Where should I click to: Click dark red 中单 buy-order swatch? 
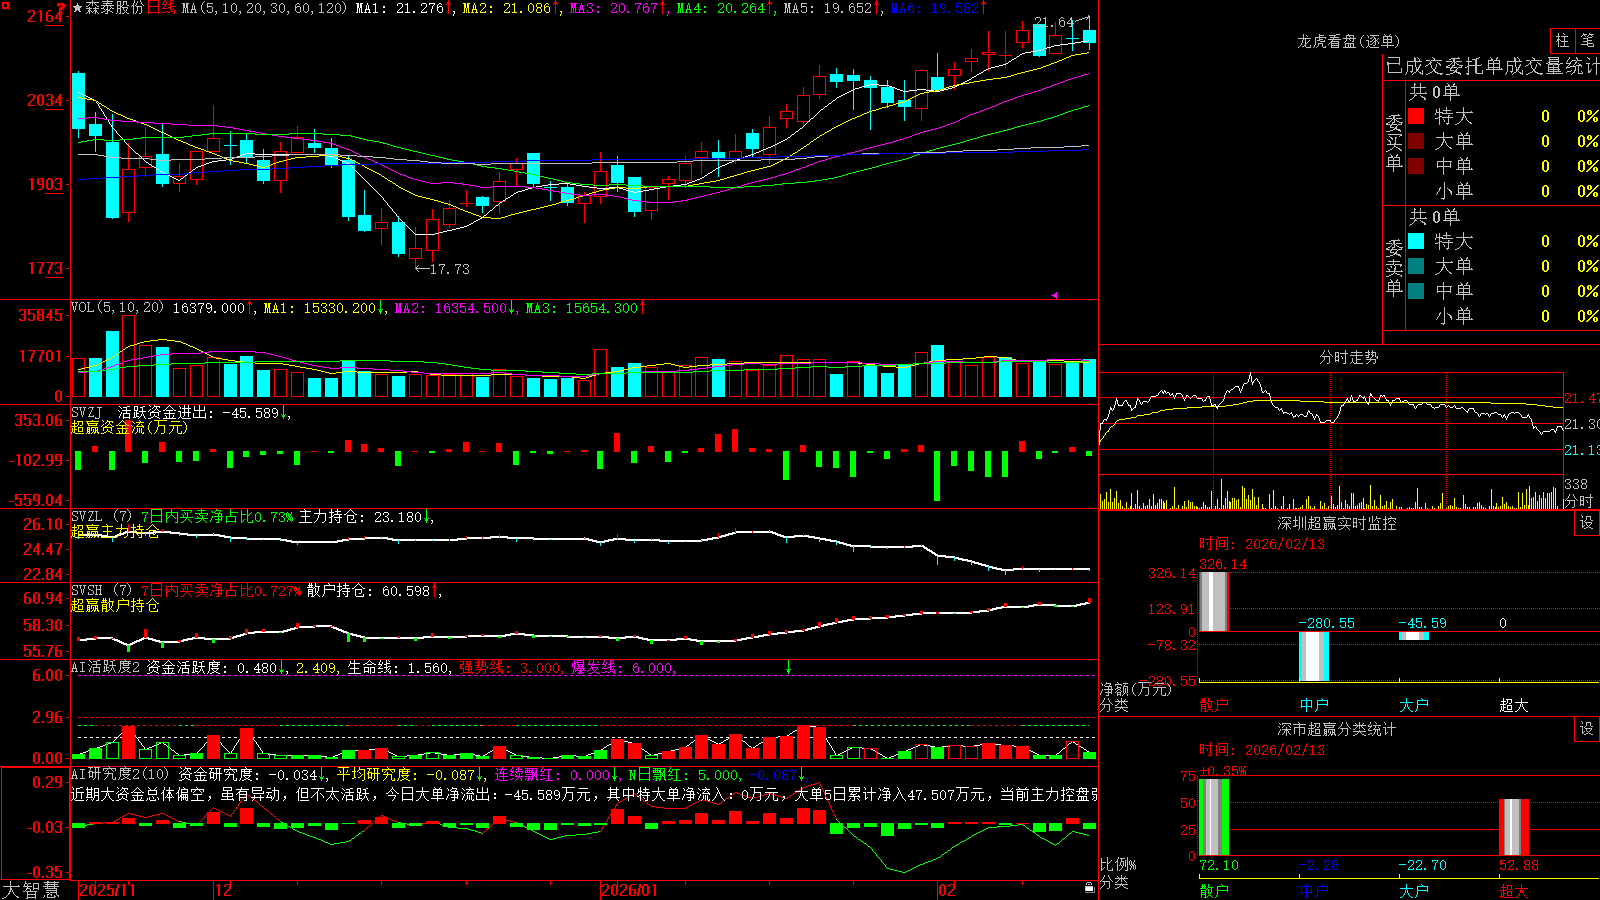pos(1416,165)
